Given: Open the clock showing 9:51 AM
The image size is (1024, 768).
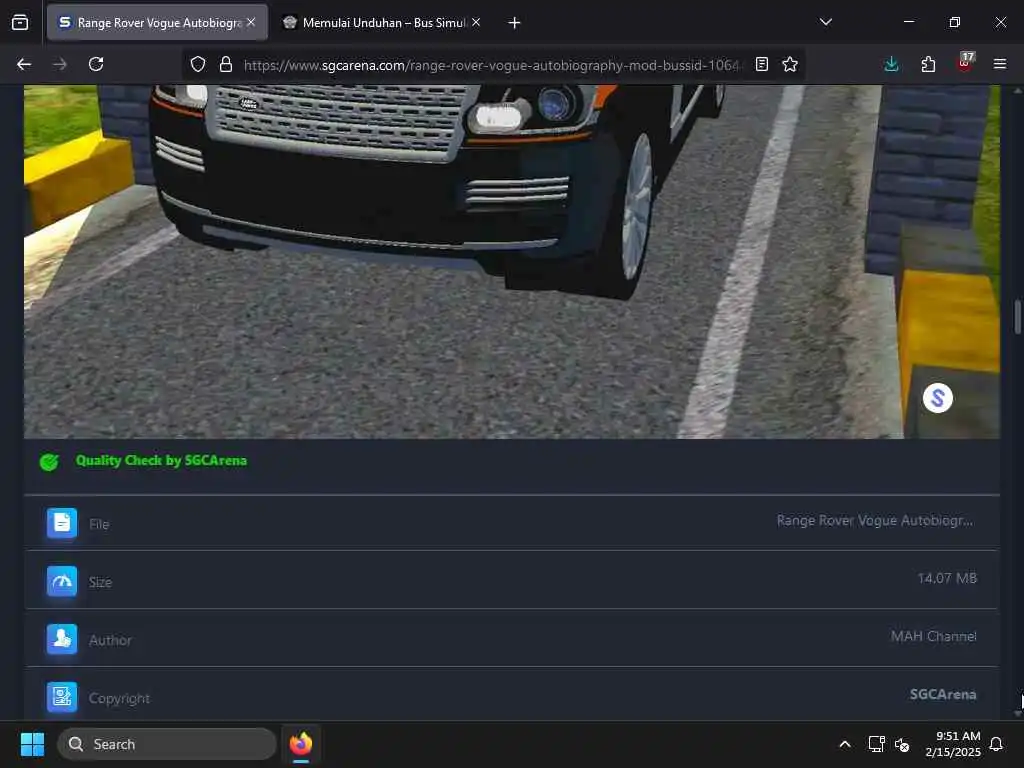Looking at the screenshot, I should (953, 744).
